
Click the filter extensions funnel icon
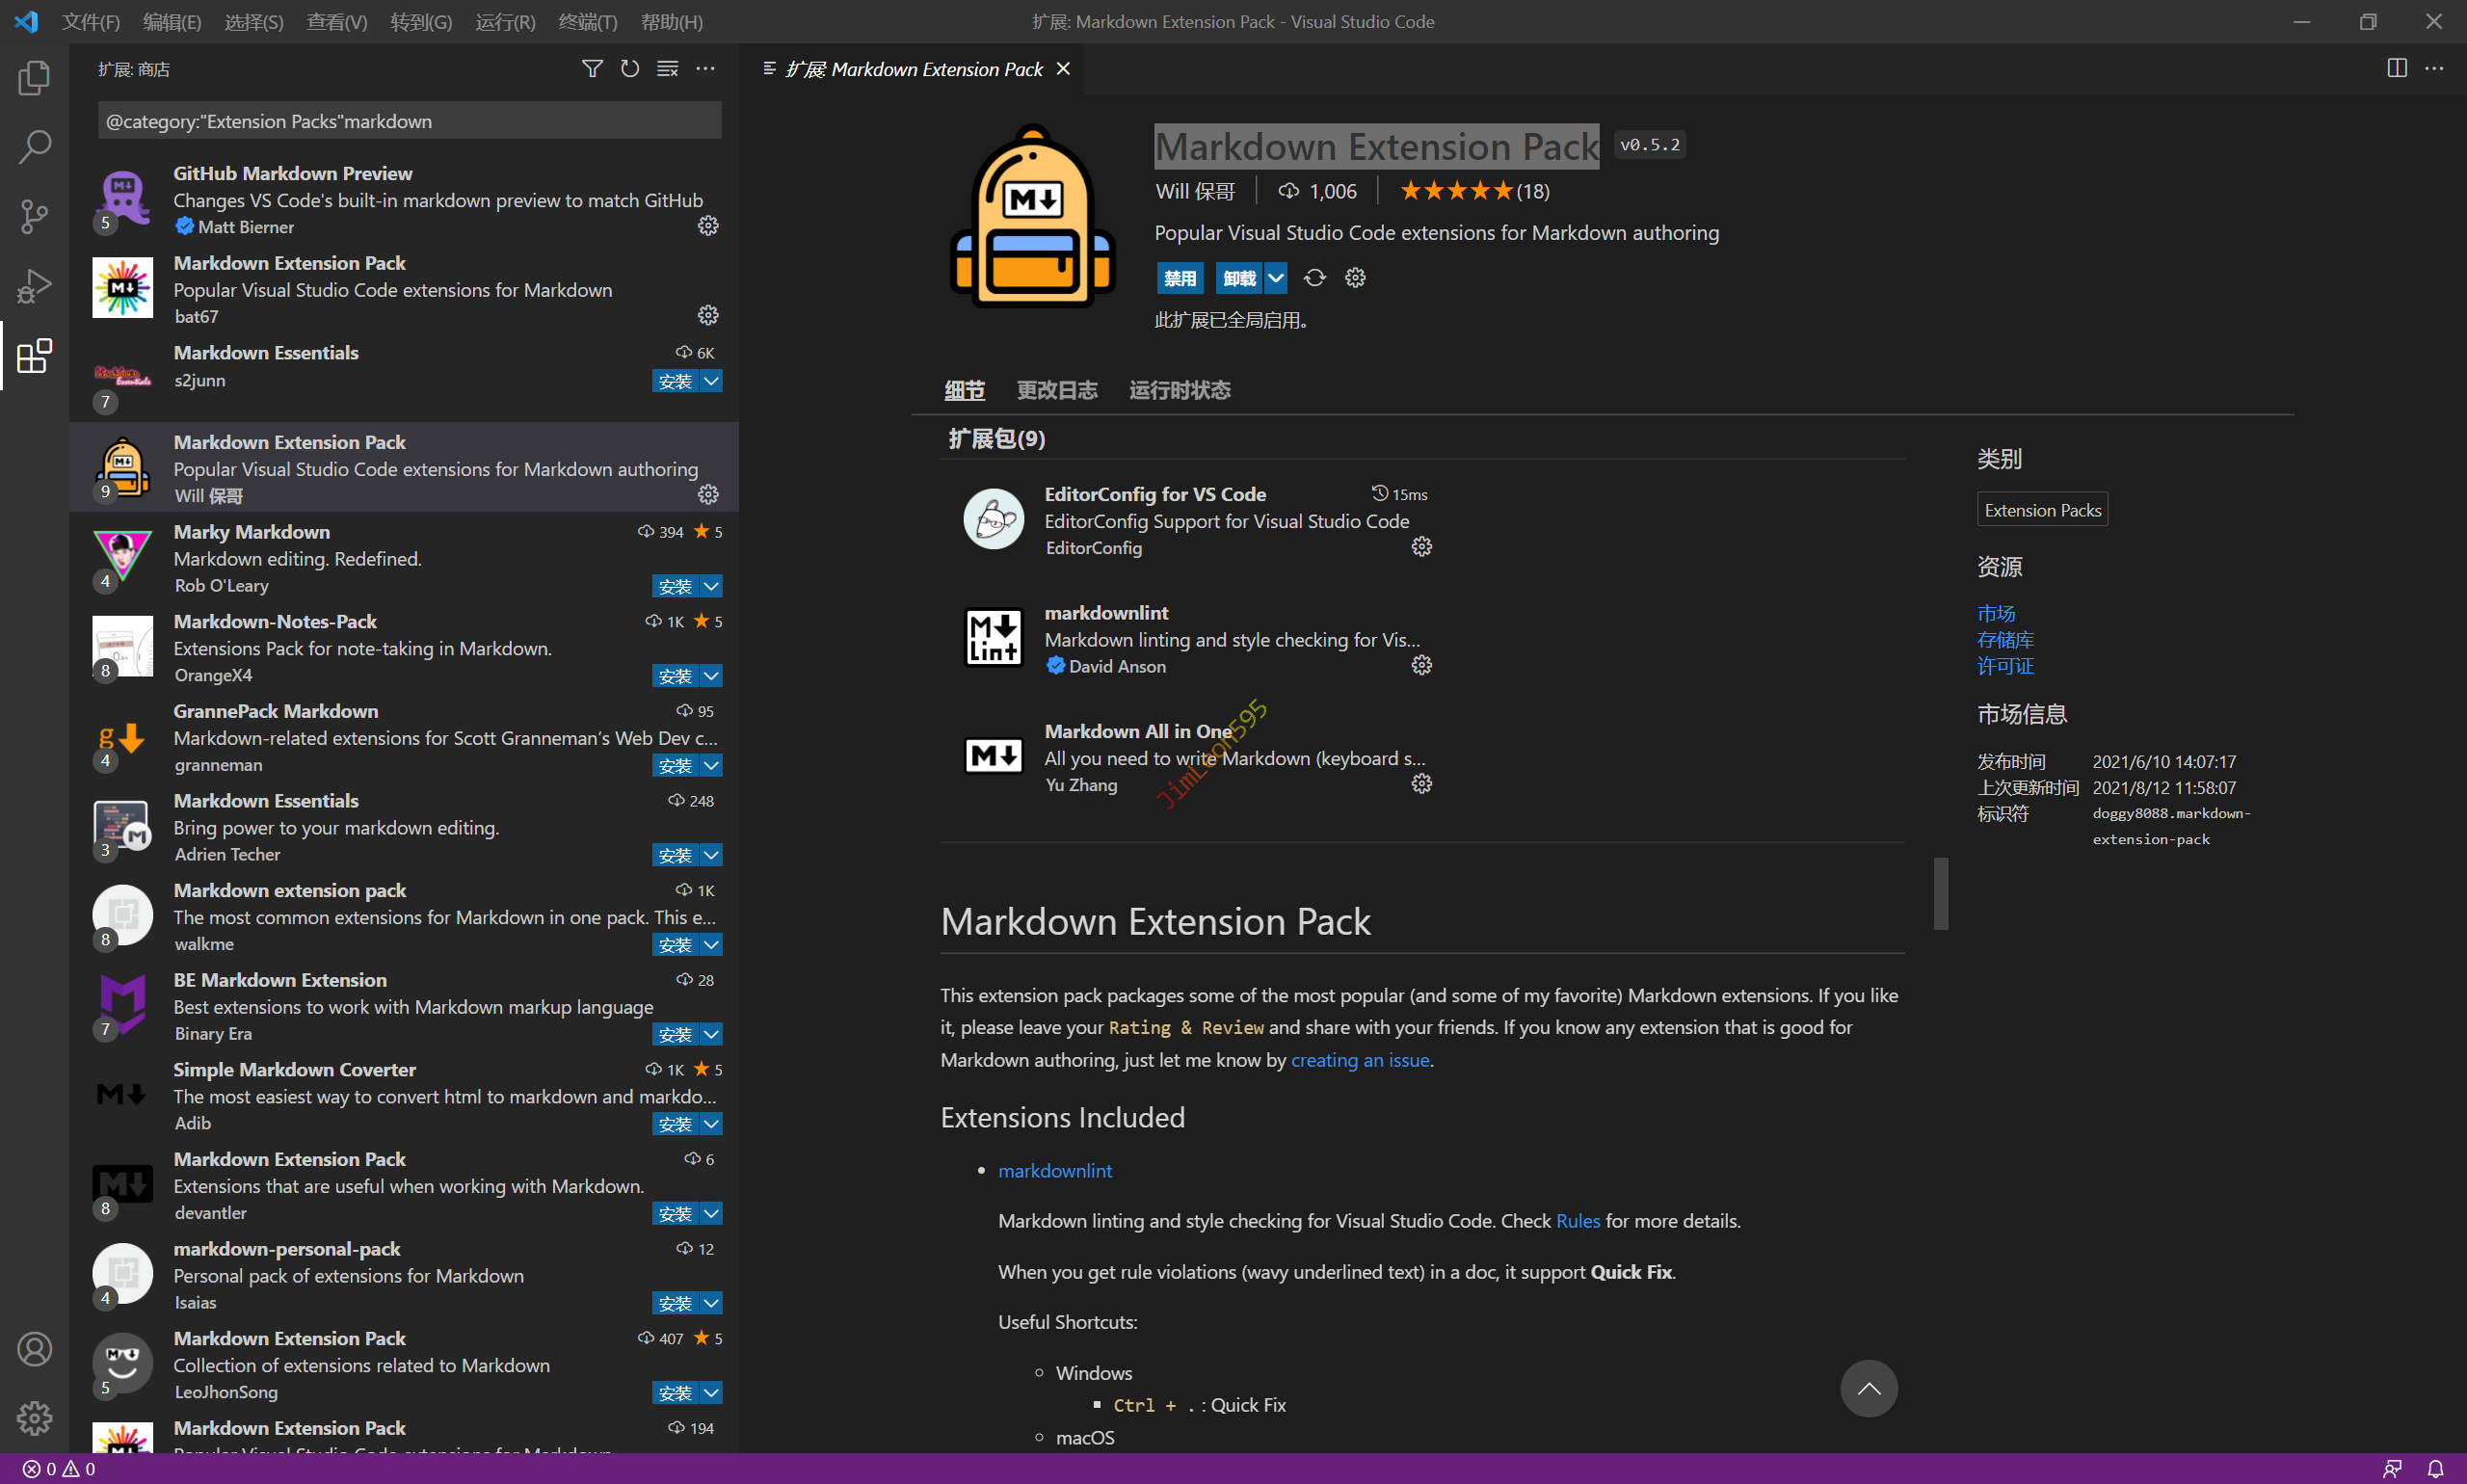pos(592,69)
